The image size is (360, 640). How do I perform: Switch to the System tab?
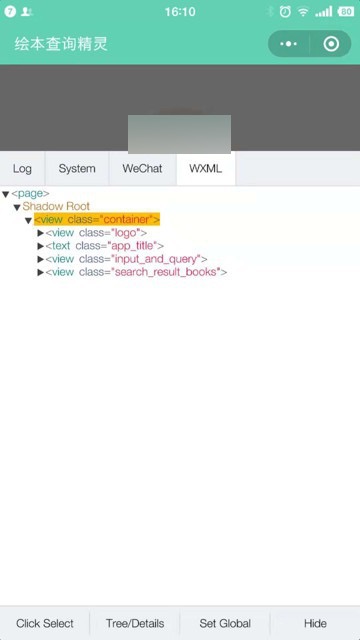[77, 169]
